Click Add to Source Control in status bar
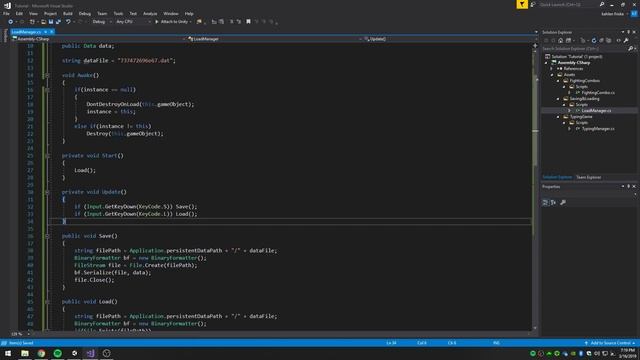 pyautogui.click(x=610, y=343)
